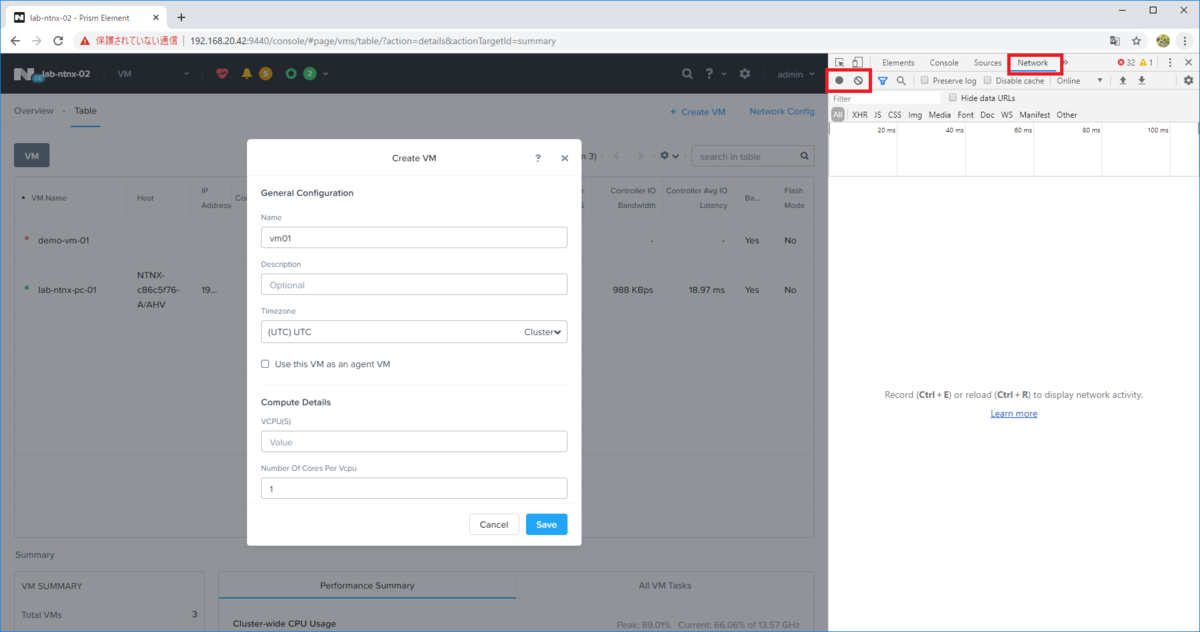Open the All VM Tasks tab
This screenshot has height=632, width=1200.
pyautogui.click(x=665, y=585)
